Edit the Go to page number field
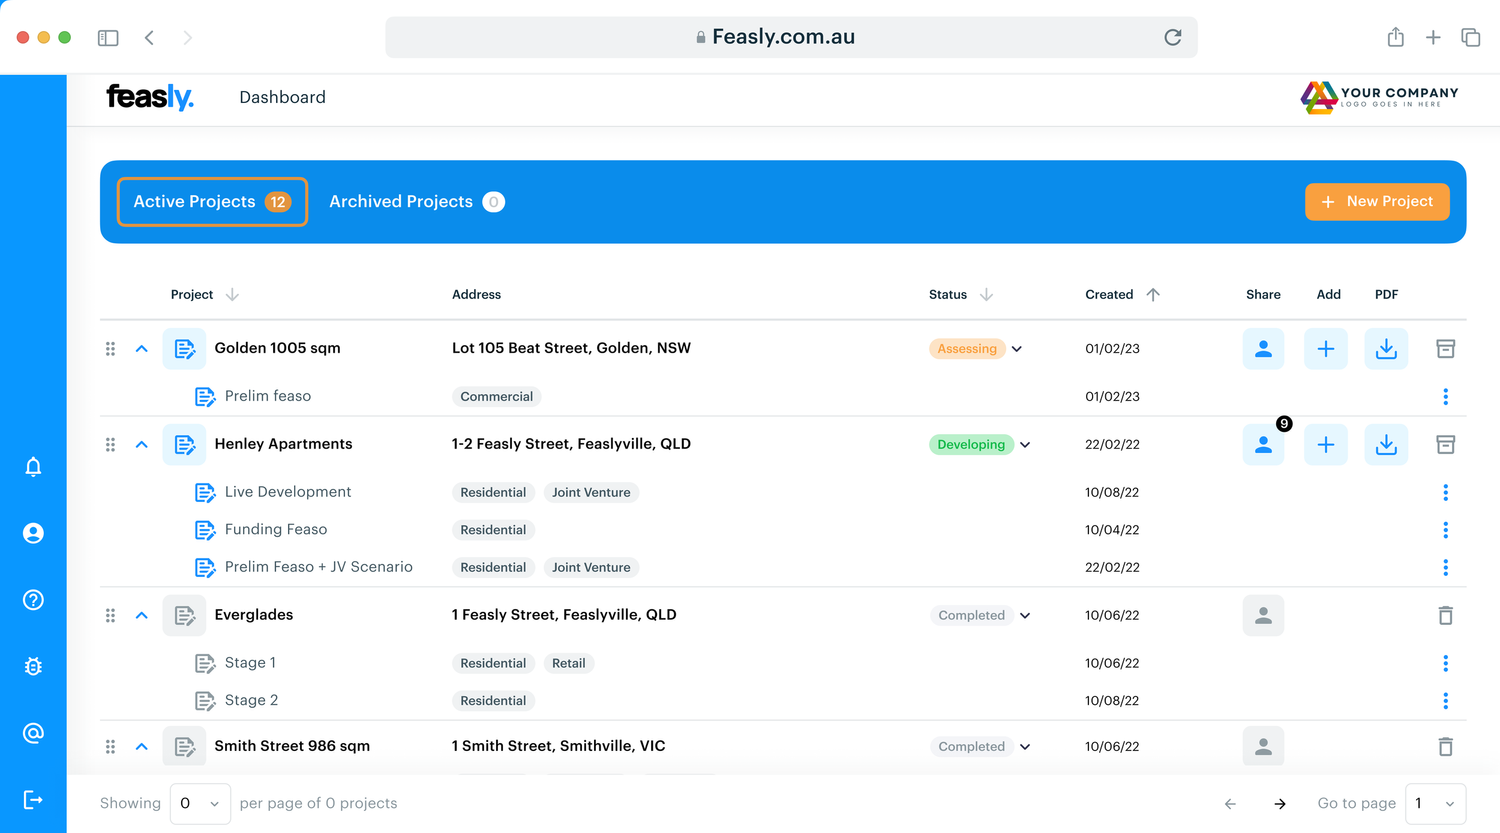 tap(1434, 803)
